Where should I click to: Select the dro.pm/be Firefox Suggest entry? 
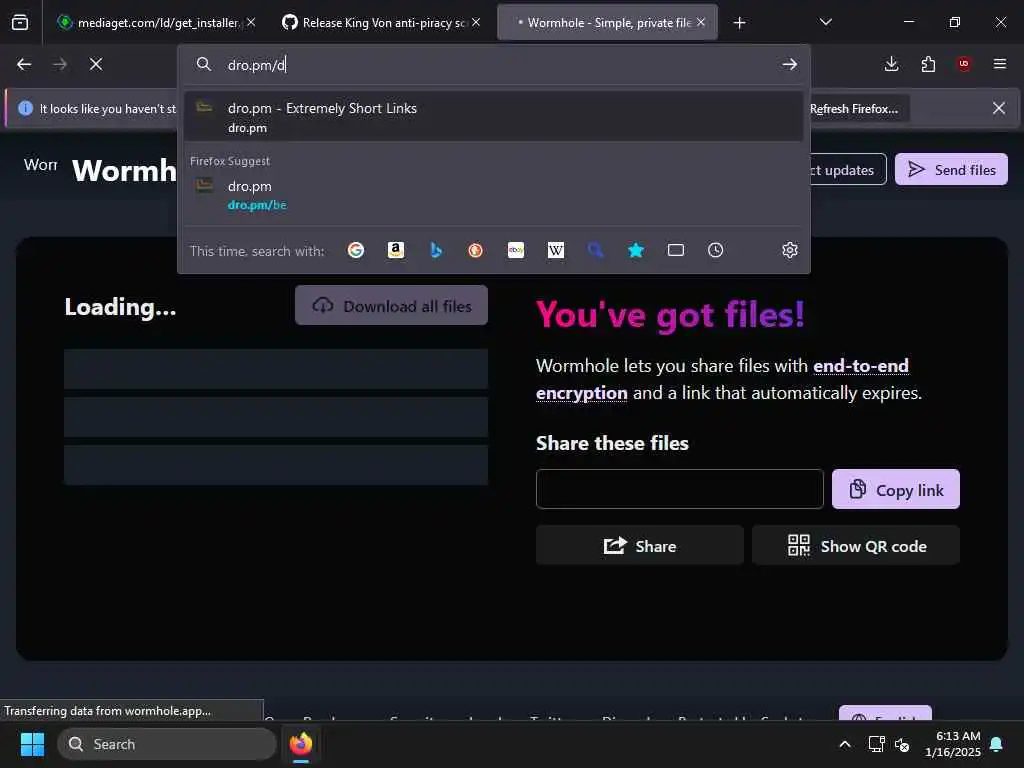point(494,195)
